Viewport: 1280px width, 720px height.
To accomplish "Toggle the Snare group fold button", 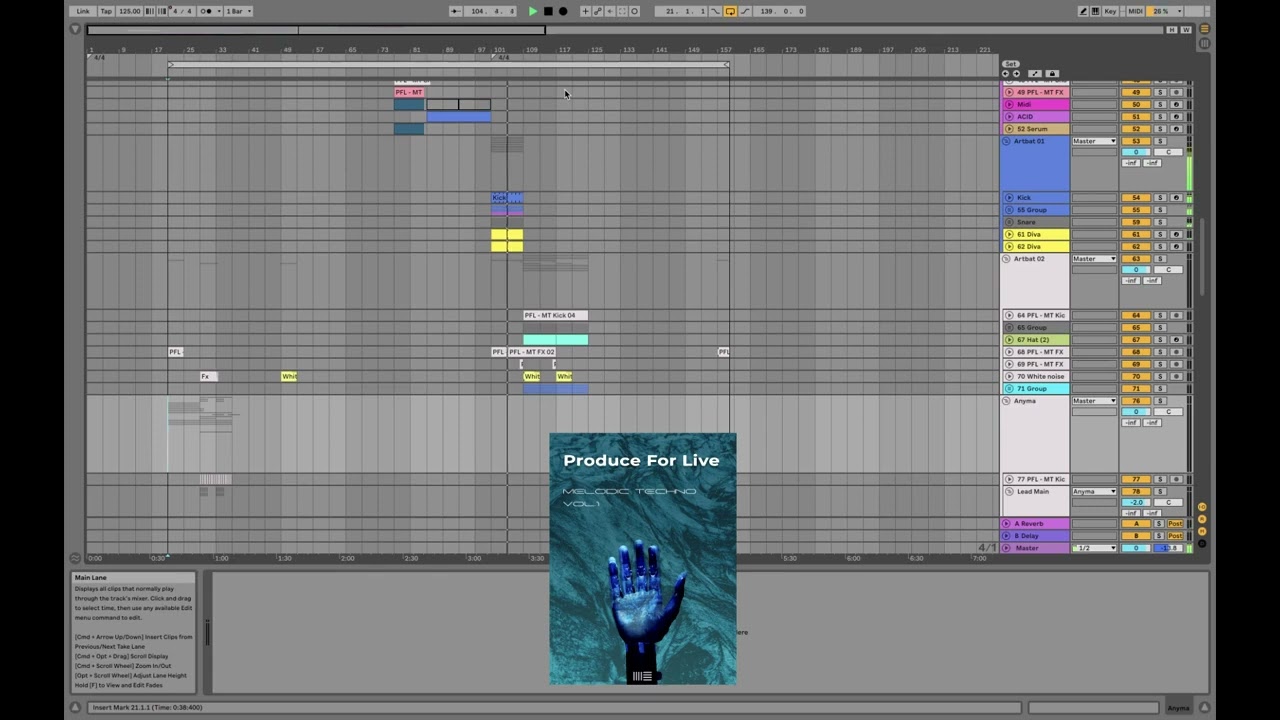I will click(x=1007, y=222).
